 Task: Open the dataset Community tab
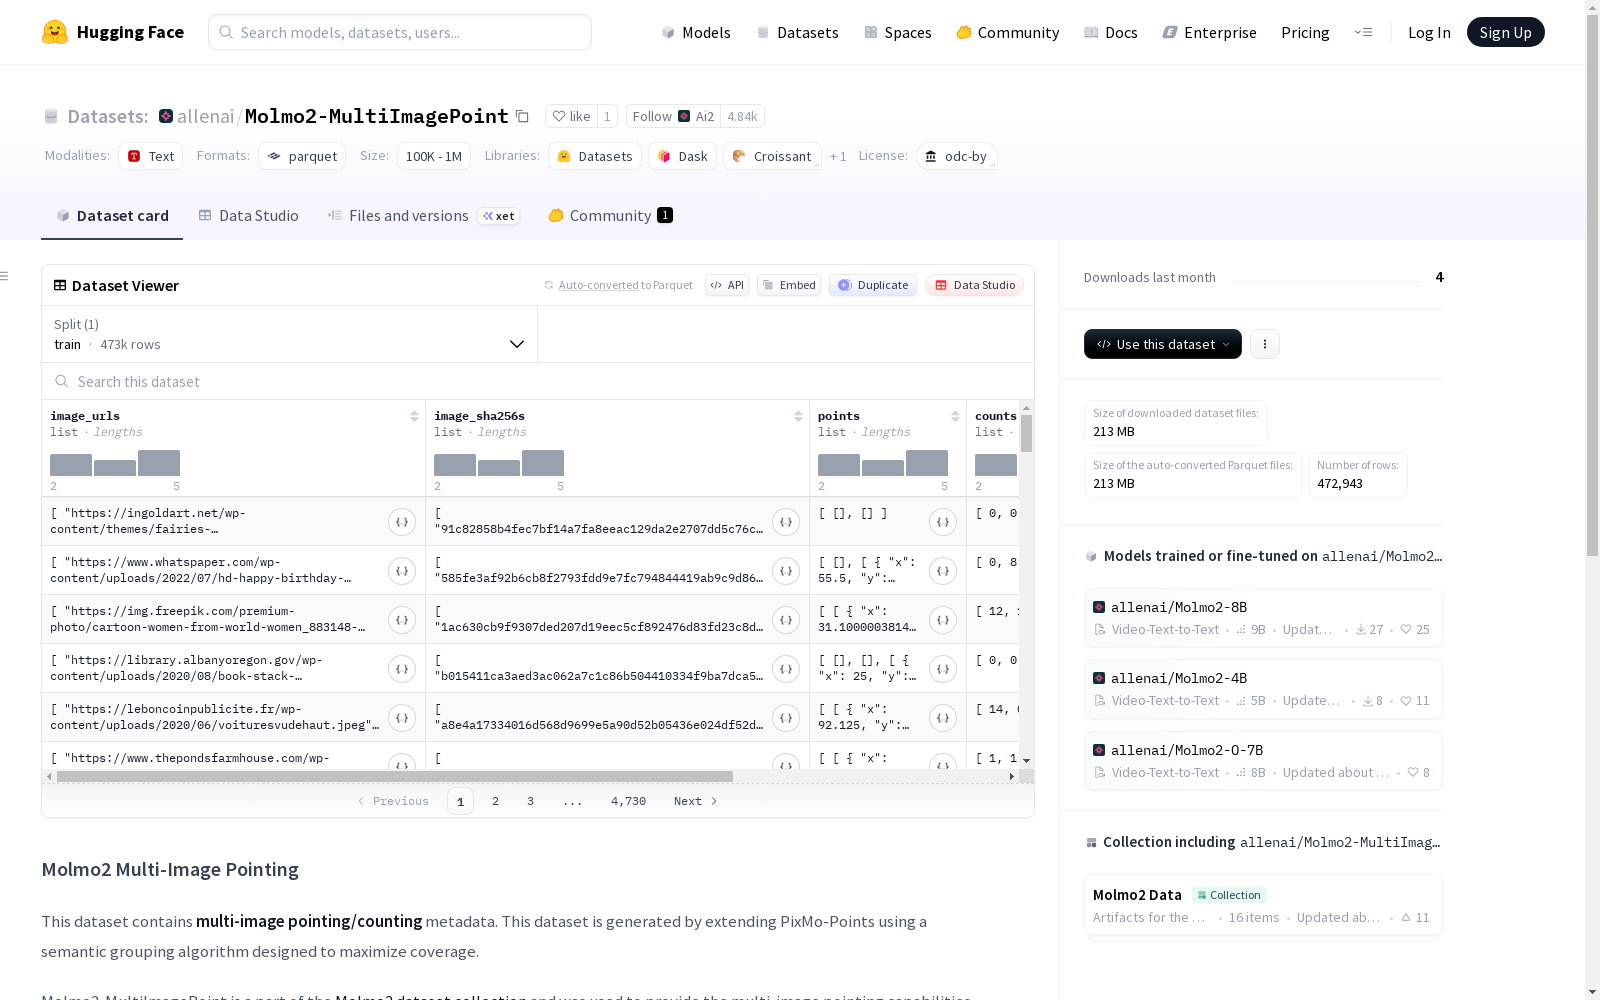click(611, 216)
